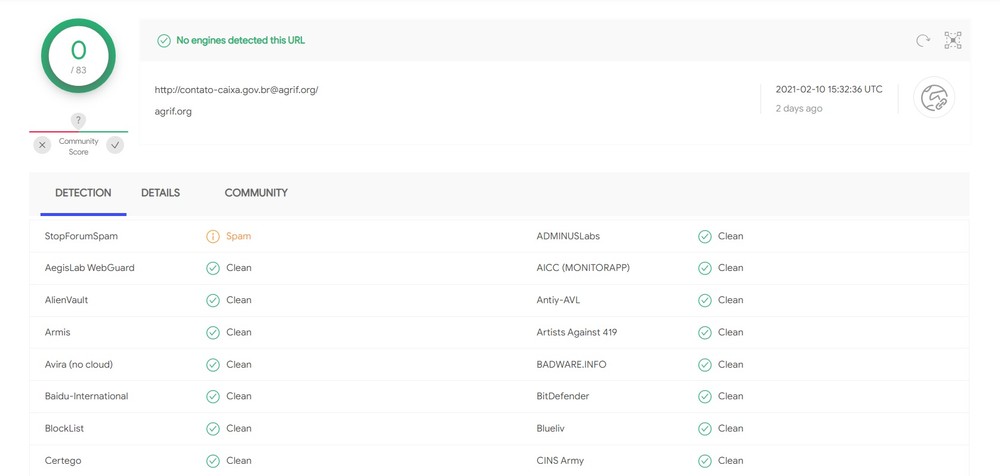Image resolution: width=1000 pixels, height=476 pixels.
Task: Click BitDefender clean checkmark icon
Action: tap(704, 396)
